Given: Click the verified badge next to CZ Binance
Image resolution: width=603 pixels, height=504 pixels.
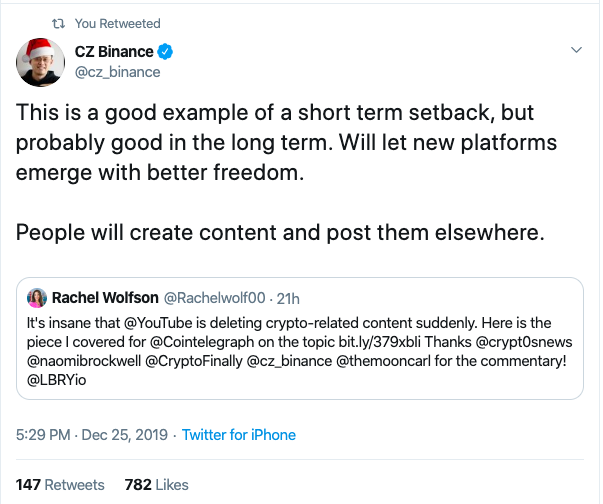Looking at the screenshot, I should [165, 52].
